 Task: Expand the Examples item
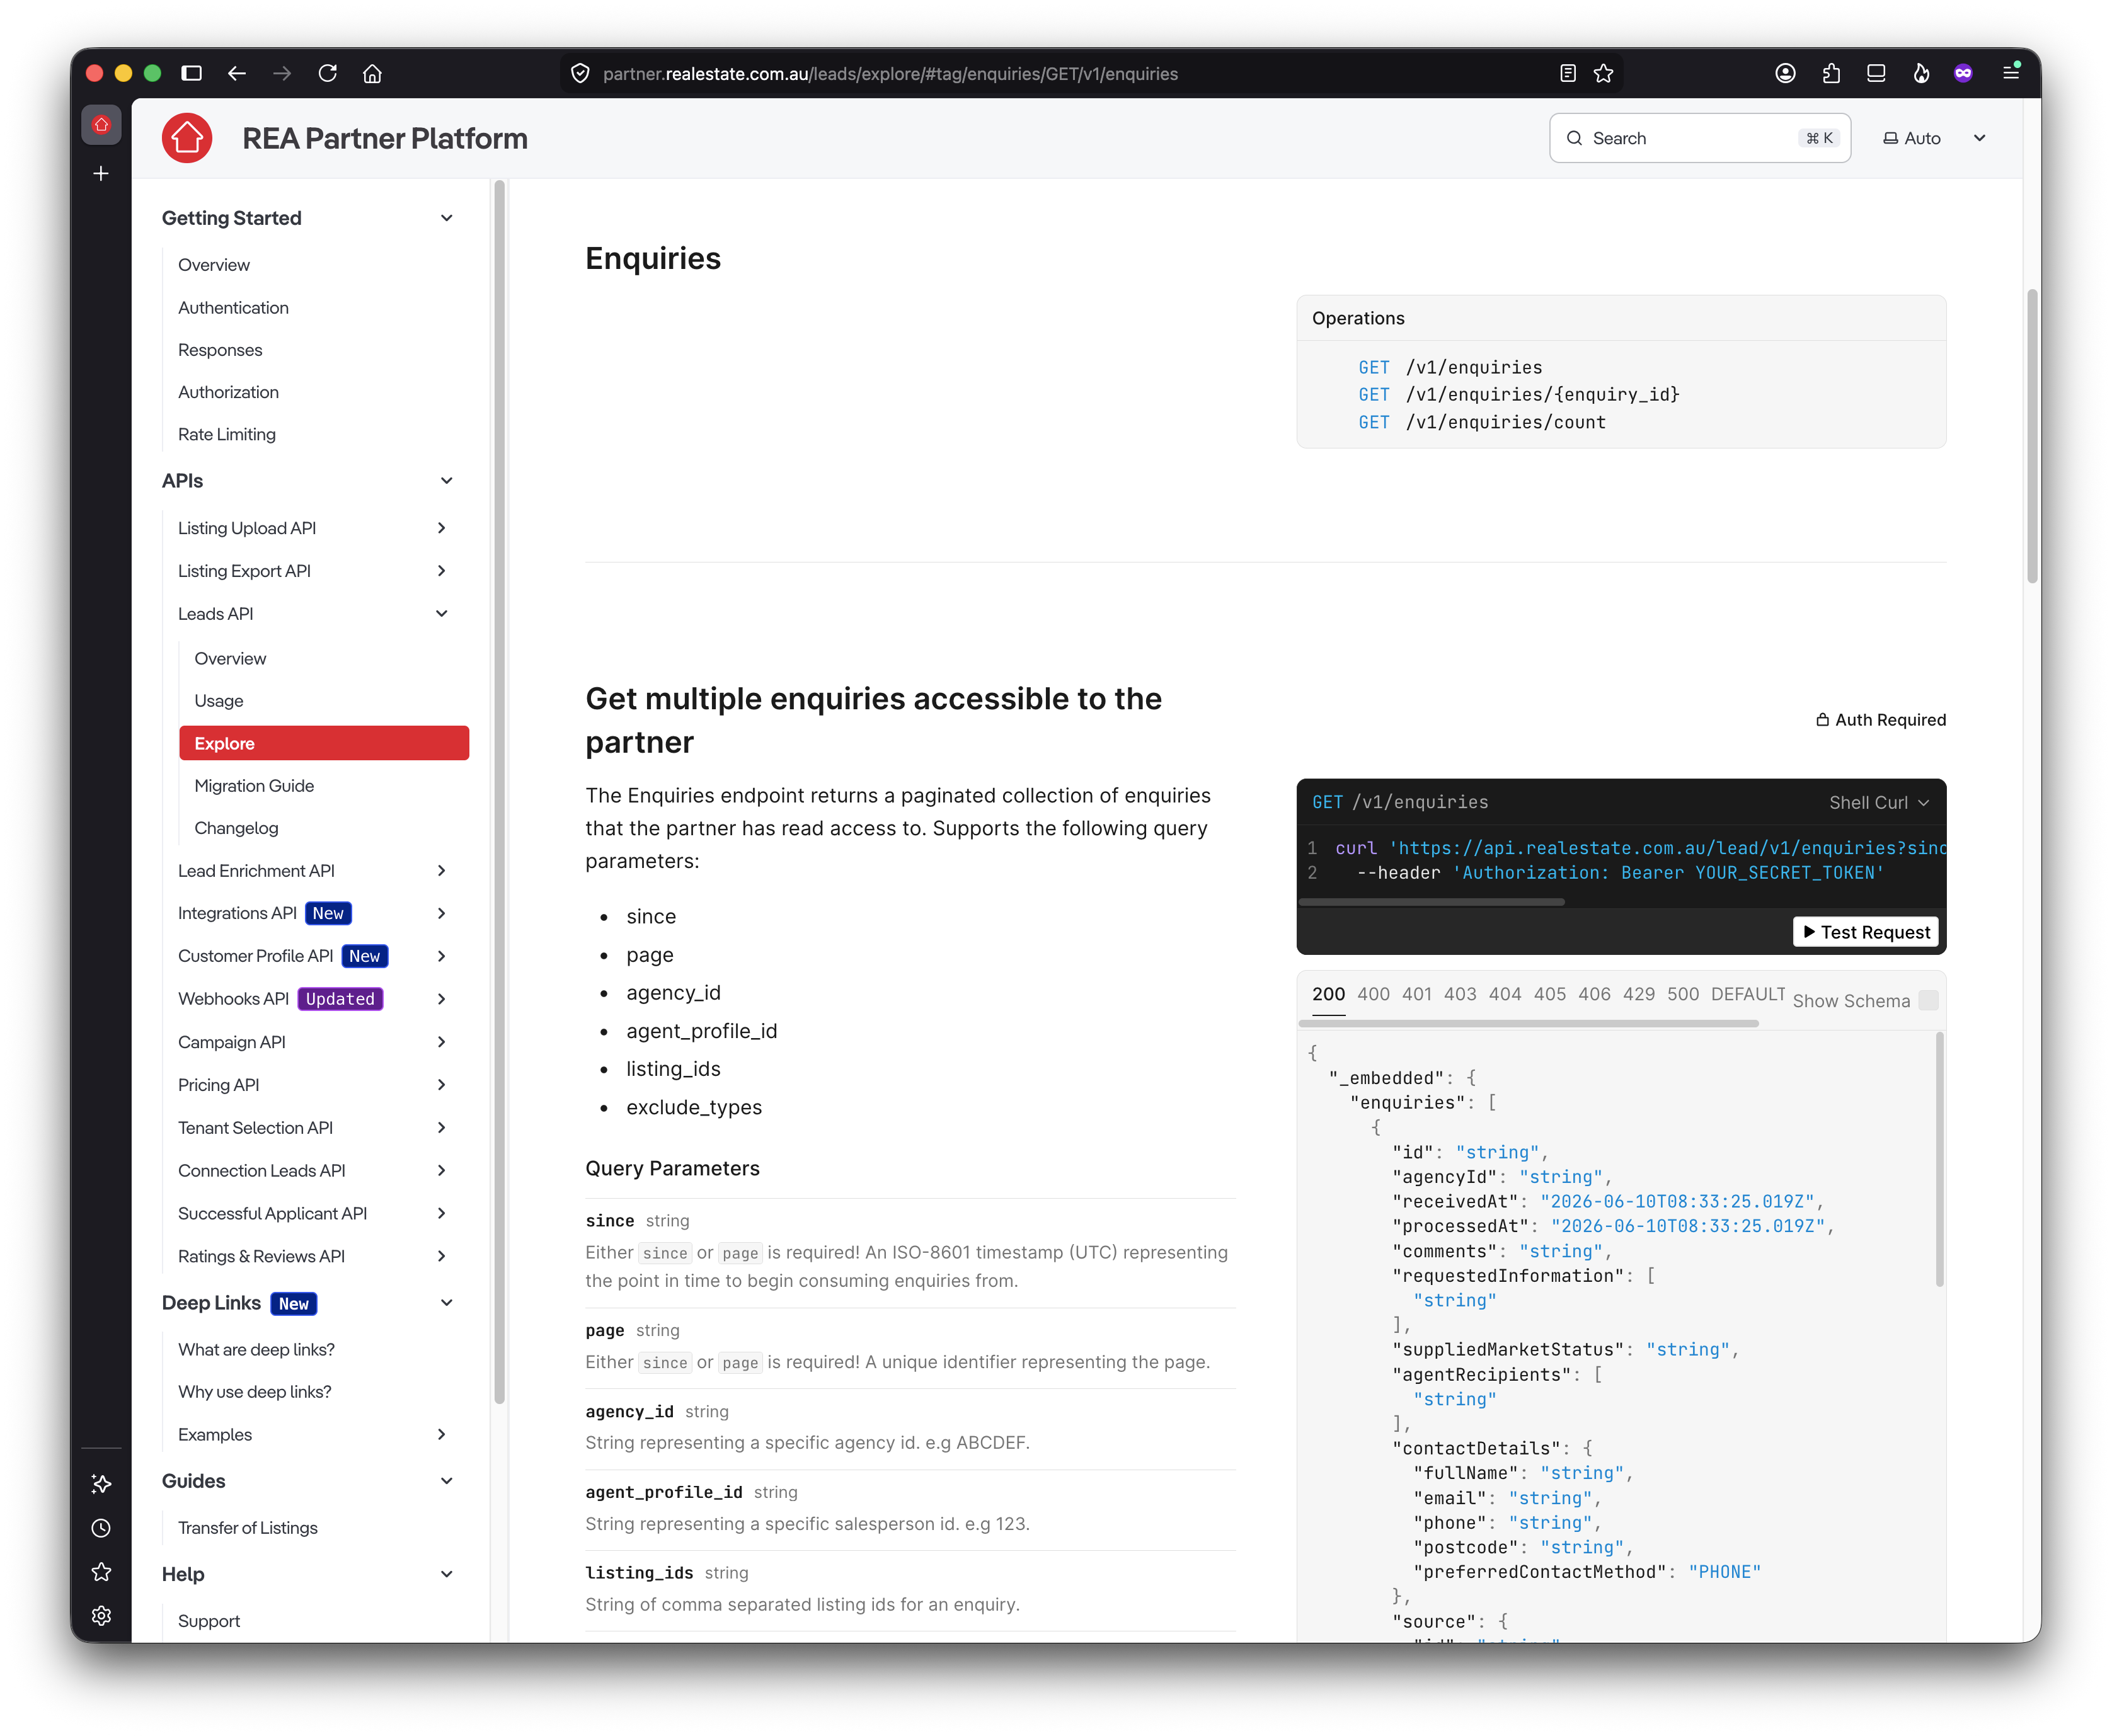[441, 1435]
